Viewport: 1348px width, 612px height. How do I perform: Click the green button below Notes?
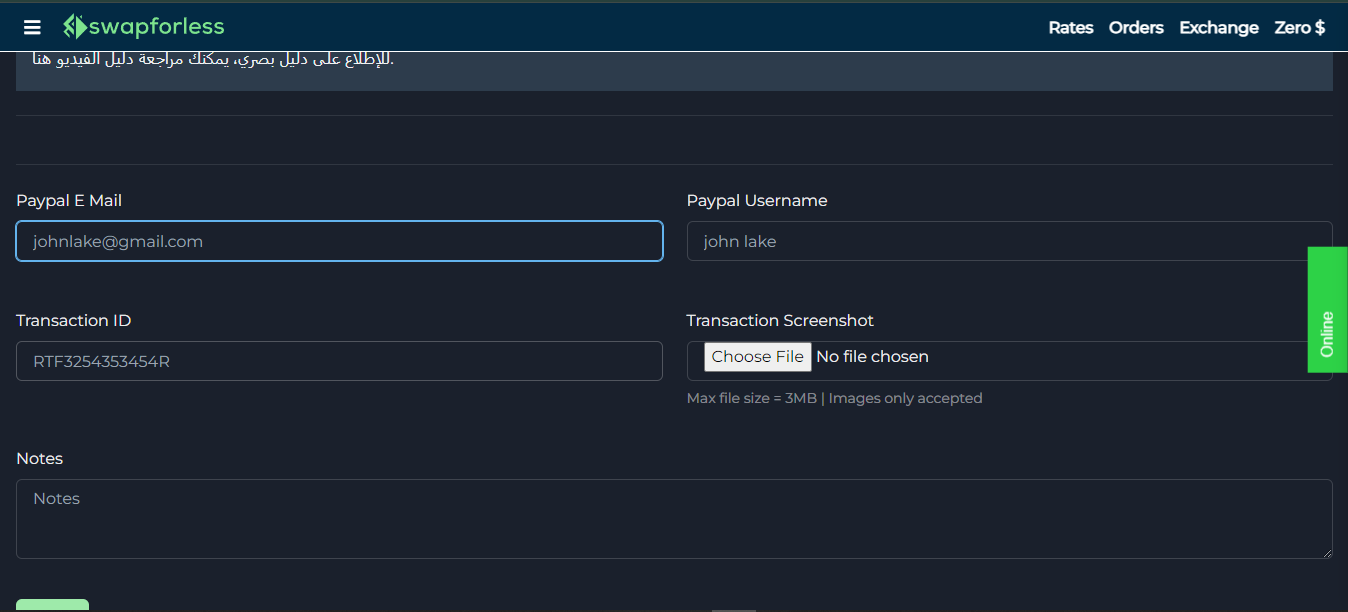[53, 605]
